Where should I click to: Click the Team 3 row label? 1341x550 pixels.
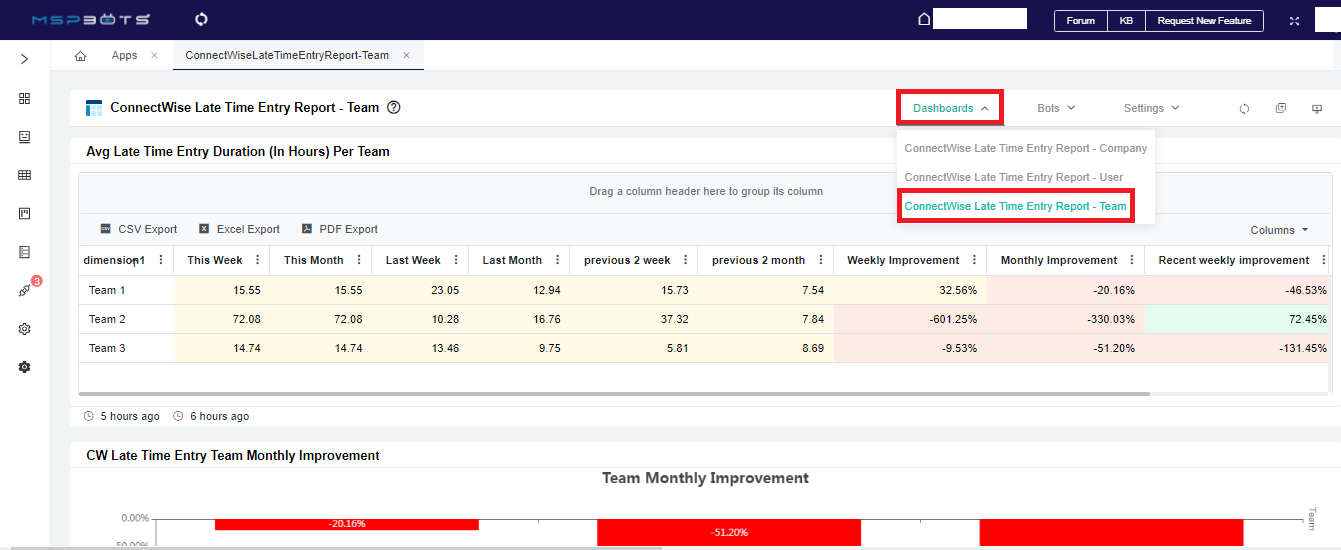click(x=107, y=348)
